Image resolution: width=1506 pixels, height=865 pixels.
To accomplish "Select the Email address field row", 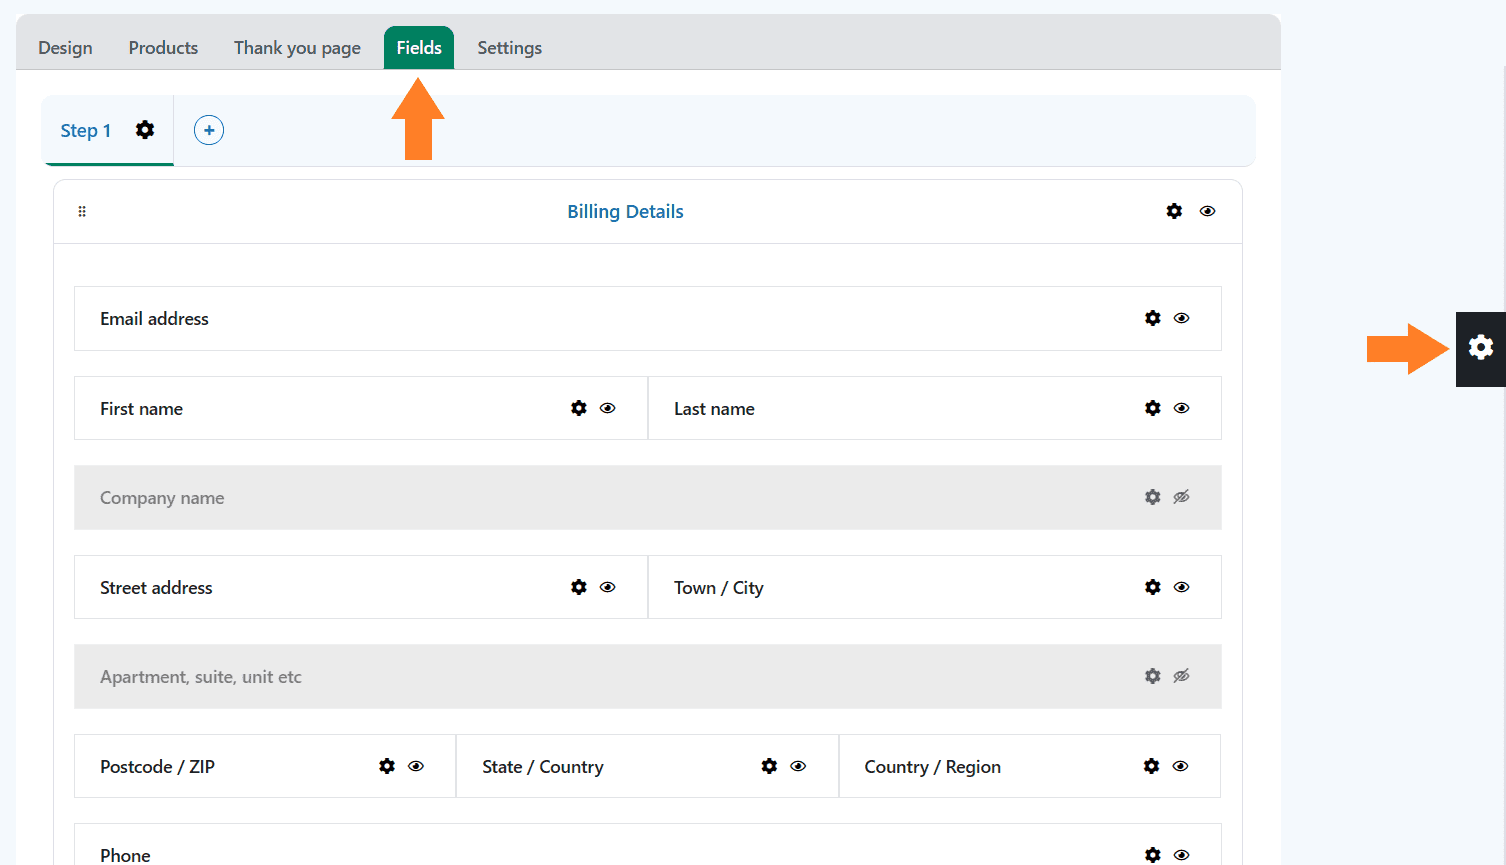I will tap(648, 319).
